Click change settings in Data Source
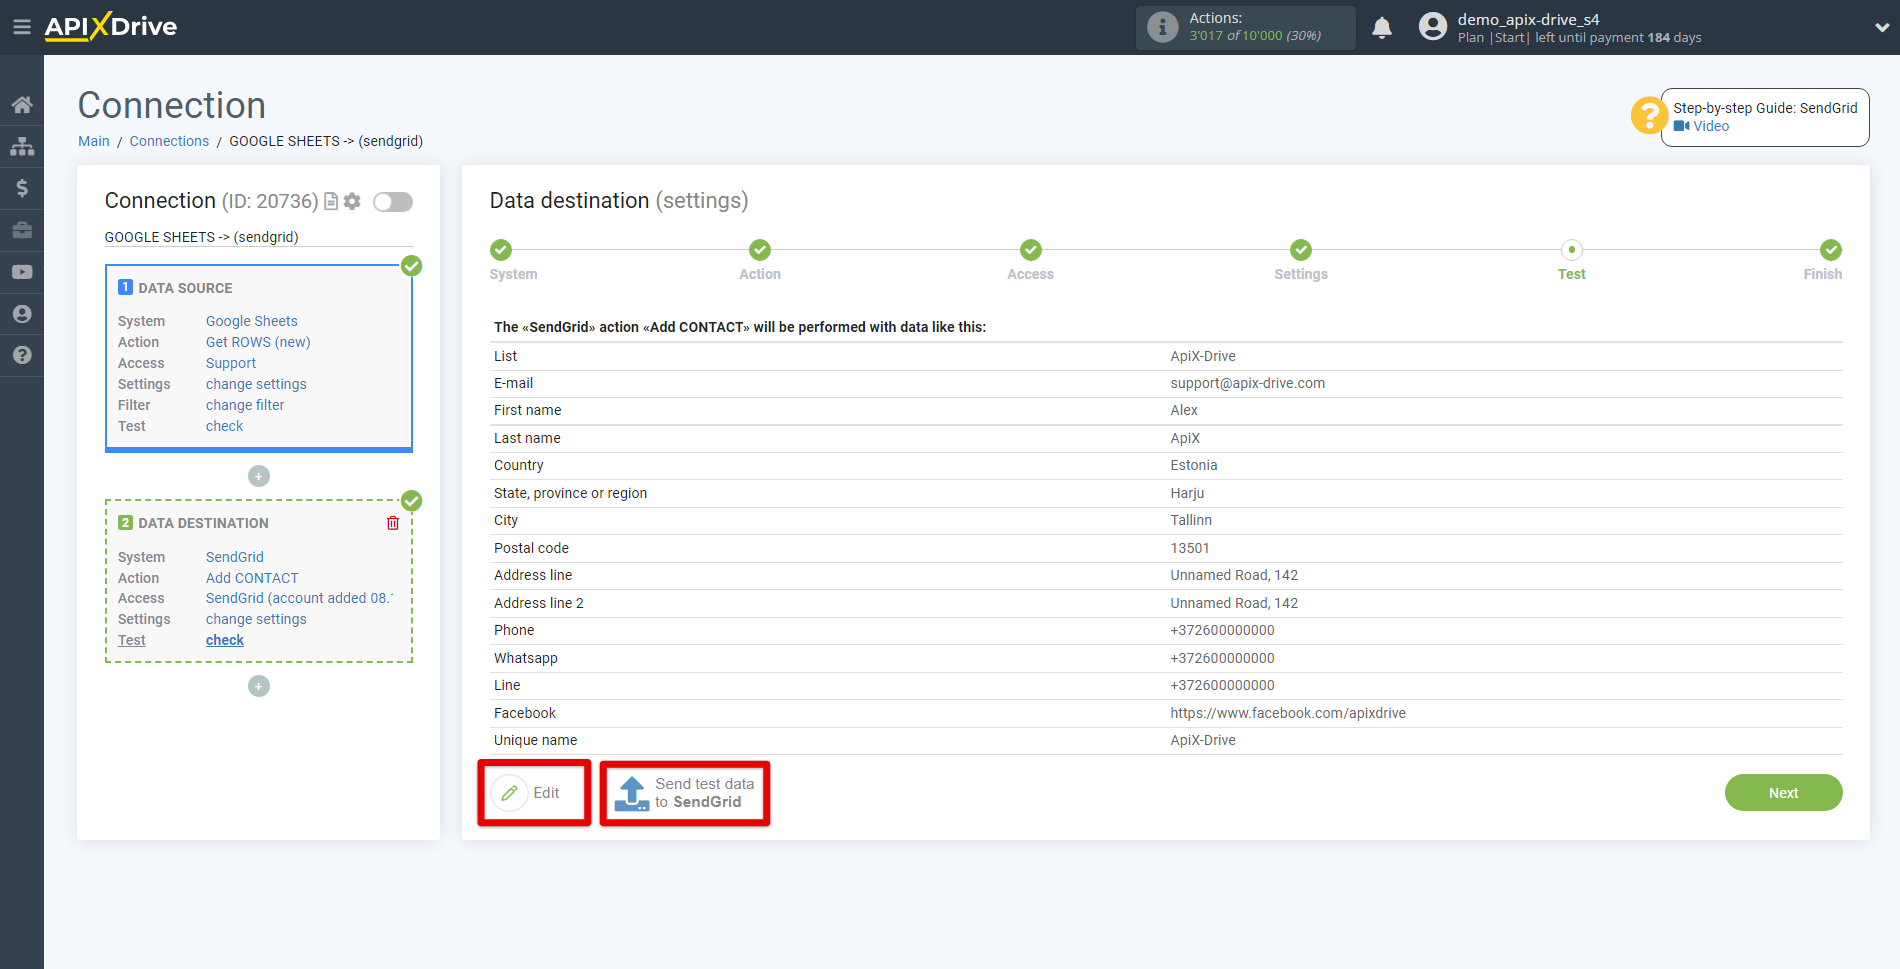This screenshot has height=969, width=1900. [256, 384]
